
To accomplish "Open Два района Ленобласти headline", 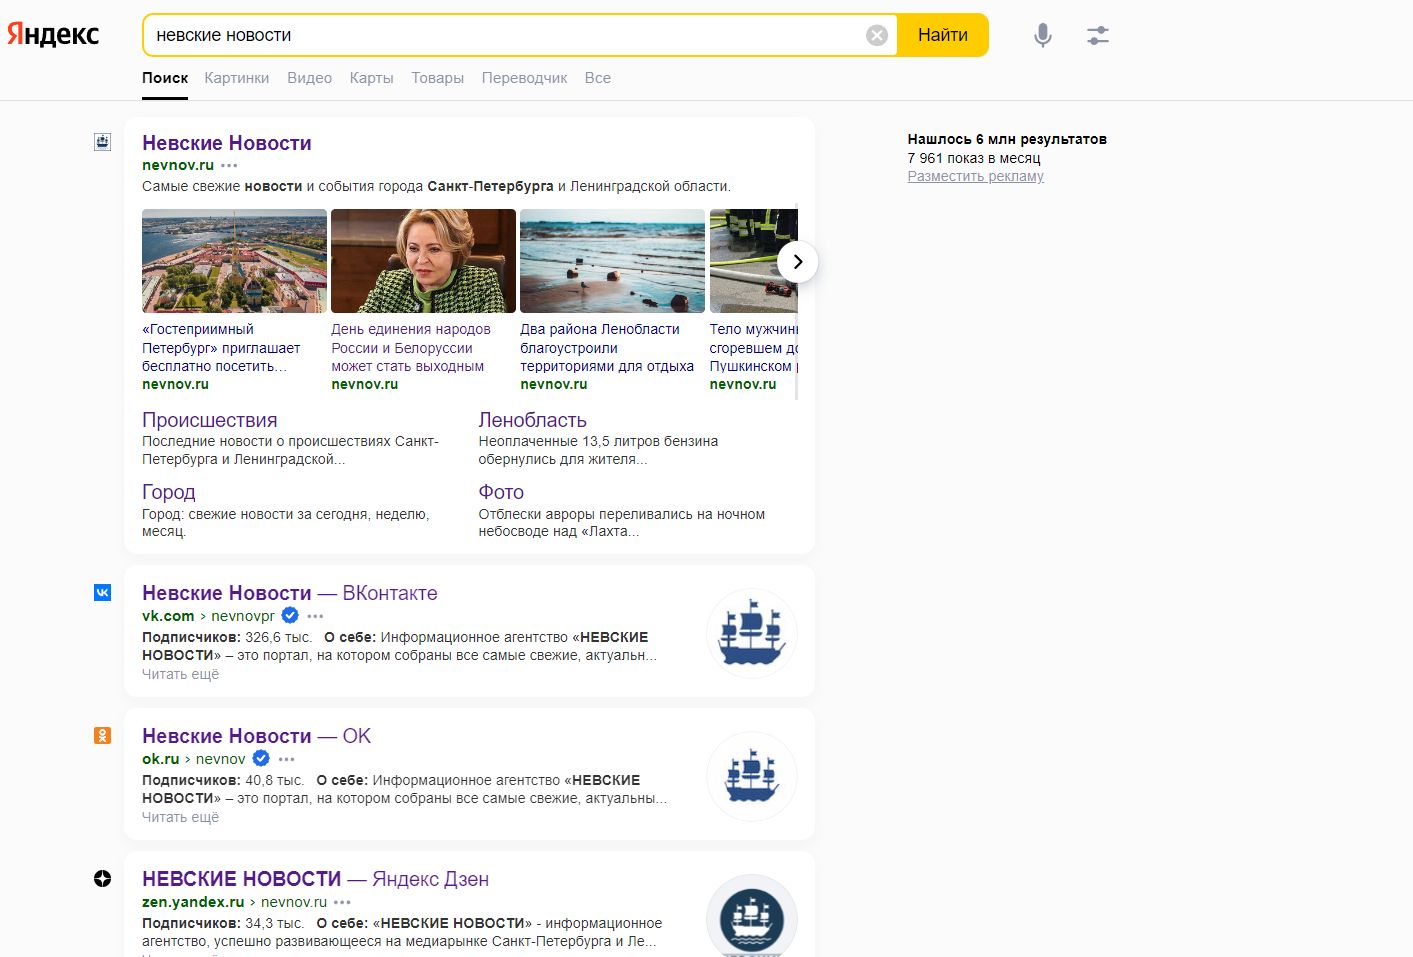I will click(607, 348).
